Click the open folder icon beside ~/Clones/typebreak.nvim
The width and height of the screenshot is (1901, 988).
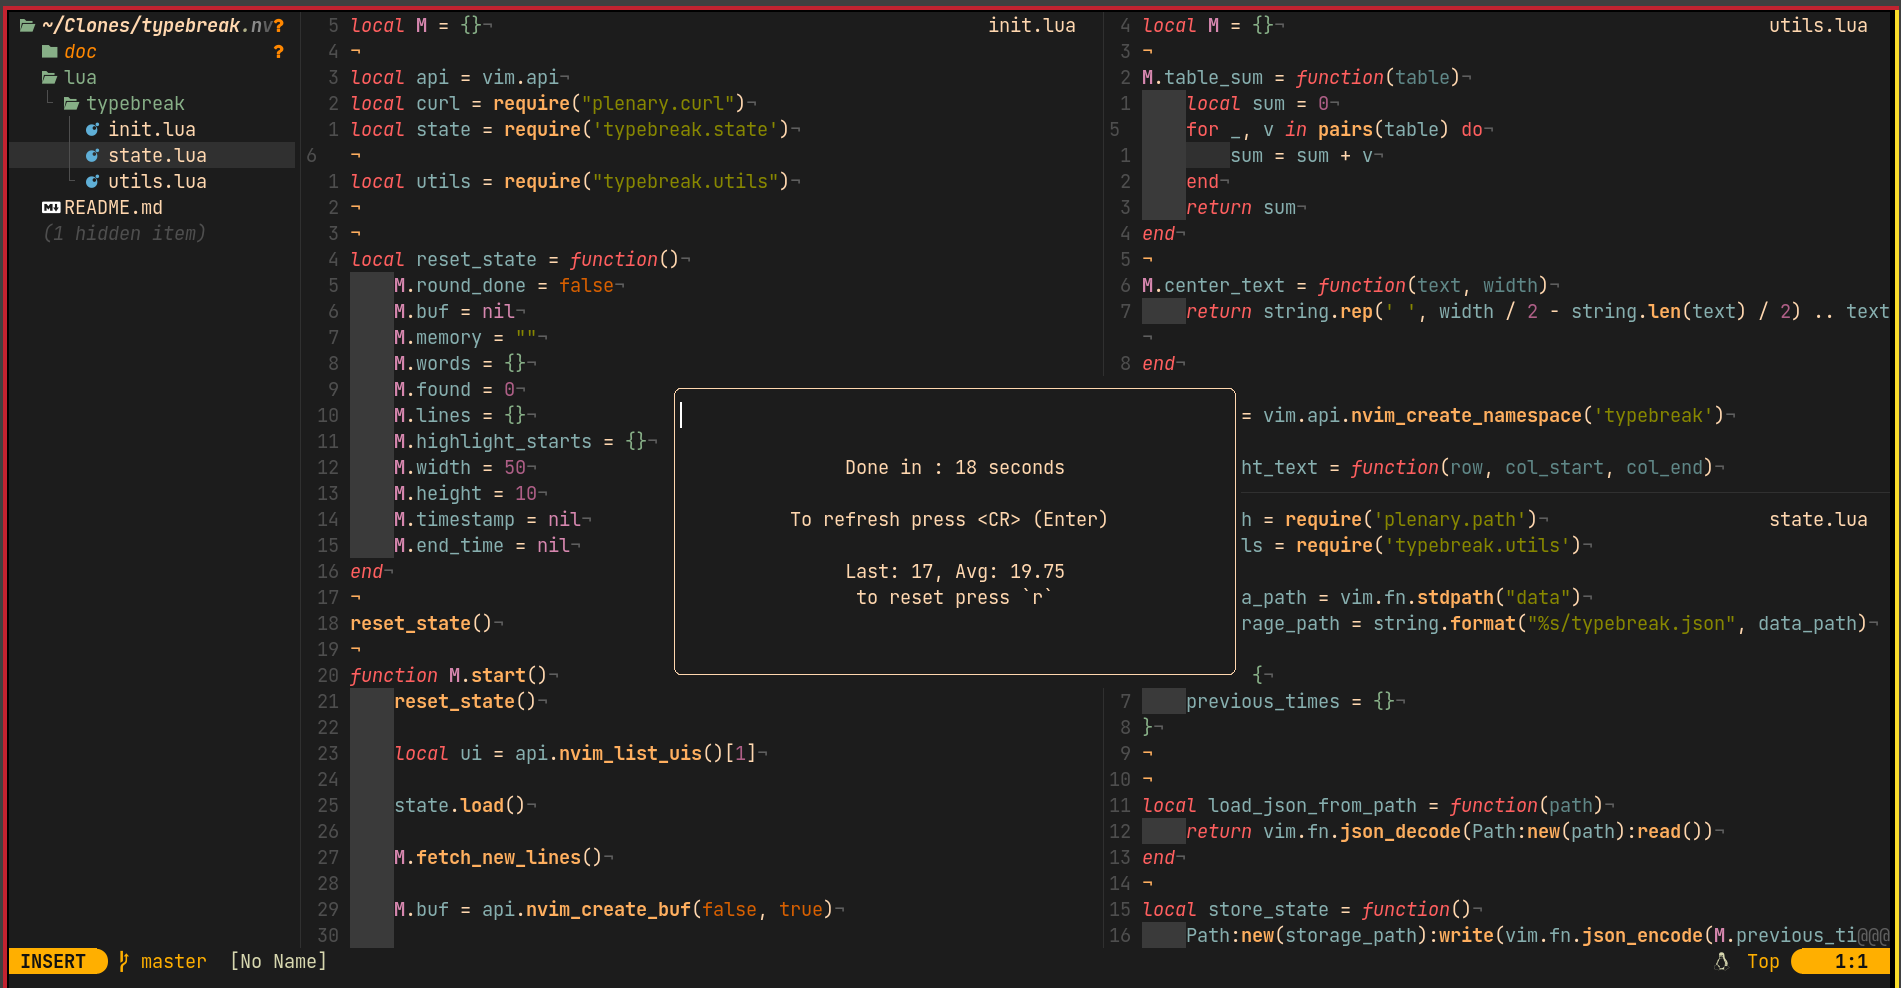pos(27,25)
